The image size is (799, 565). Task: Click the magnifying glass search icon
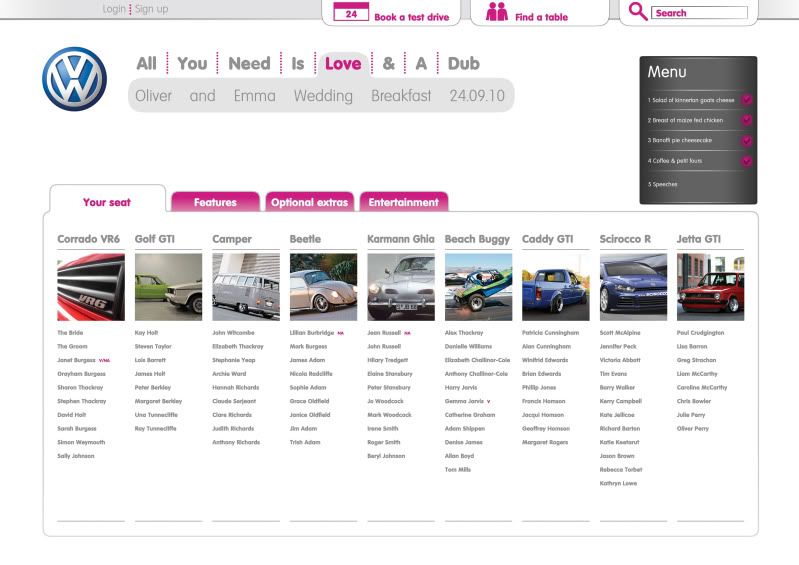(x=637, y=11)
